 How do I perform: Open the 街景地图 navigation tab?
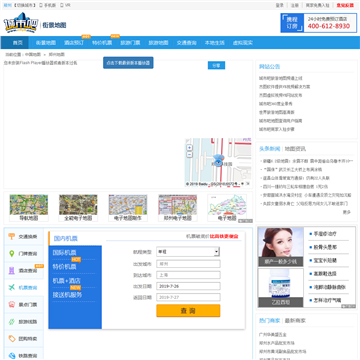click(46, 43)
